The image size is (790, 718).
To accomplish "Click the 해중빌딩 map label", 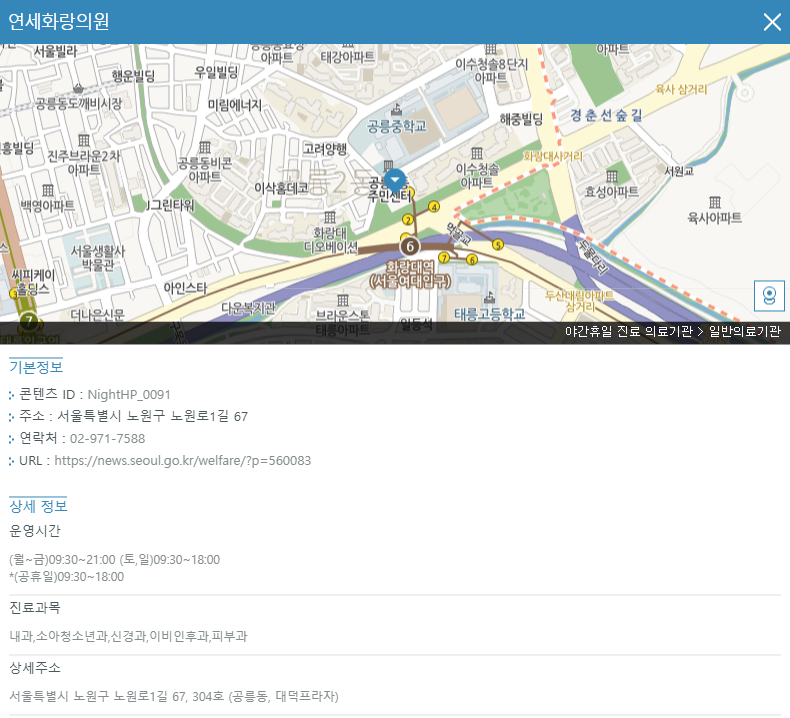I will click(x=521, y=119).
